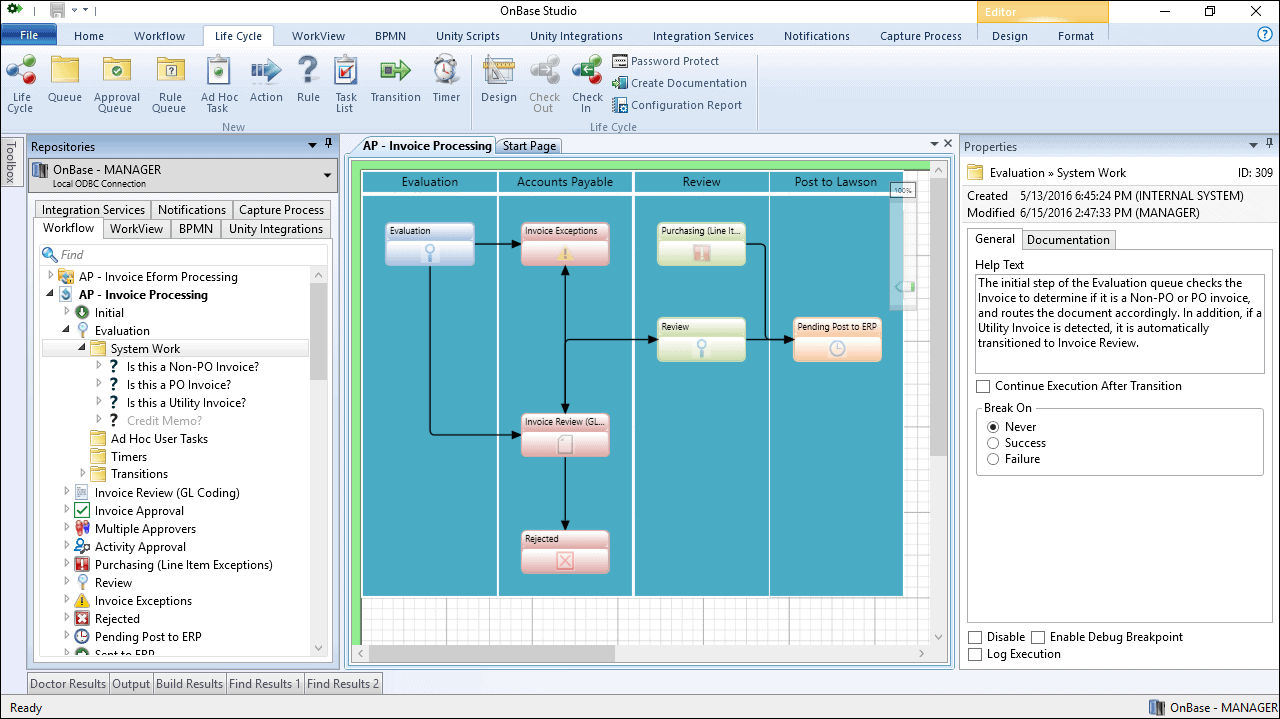
Task: Add a new Queue from ribbon
Action: (65, 80)
